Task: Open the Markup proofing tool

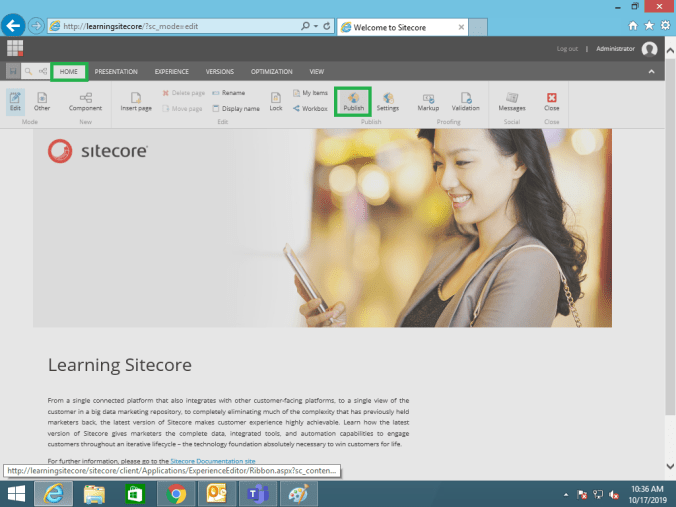Action: [x=428, y=100]
